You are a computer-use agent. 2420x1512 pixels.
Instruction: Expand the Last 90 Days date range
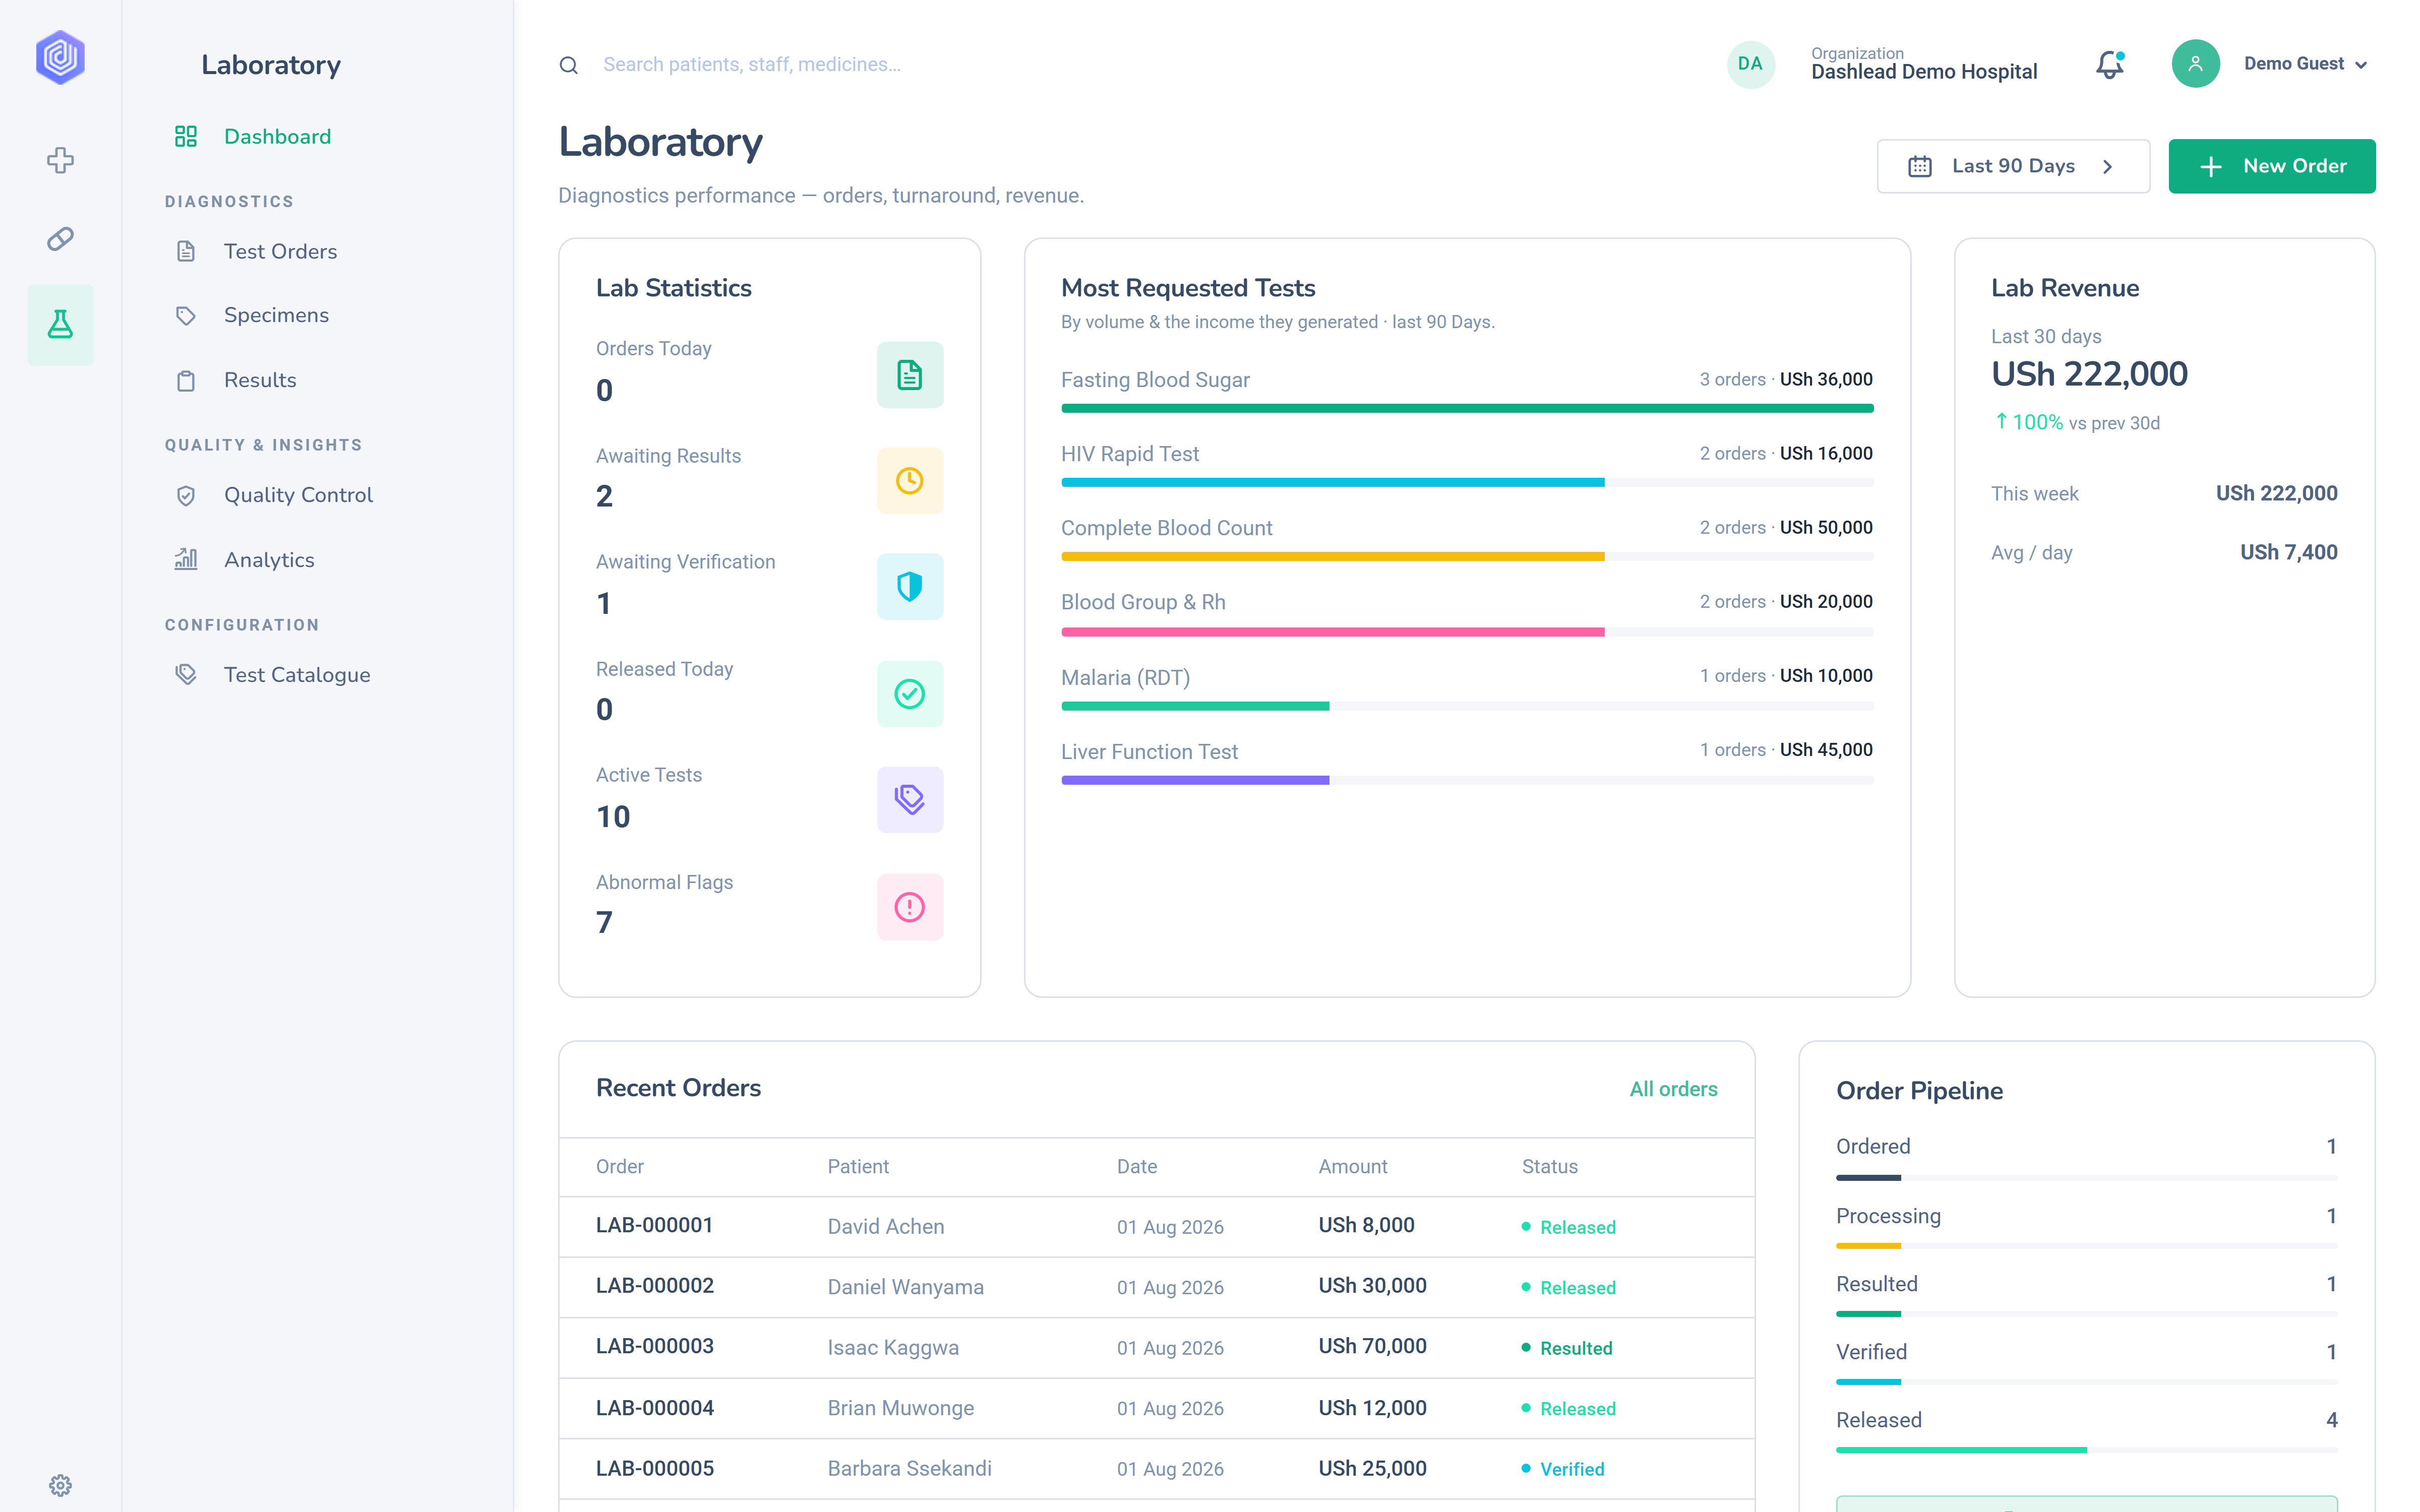tap(2013, 166)
